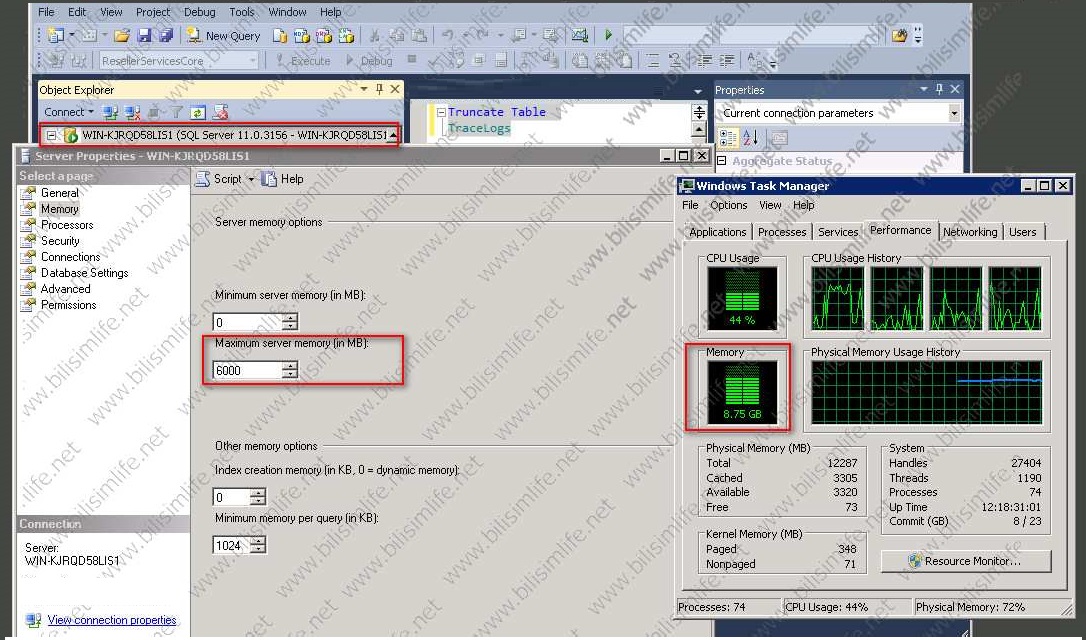Pin the Object Explorer panel
Screen dimensions: 1086x640
pyautogui.click(x=379, y=89)
